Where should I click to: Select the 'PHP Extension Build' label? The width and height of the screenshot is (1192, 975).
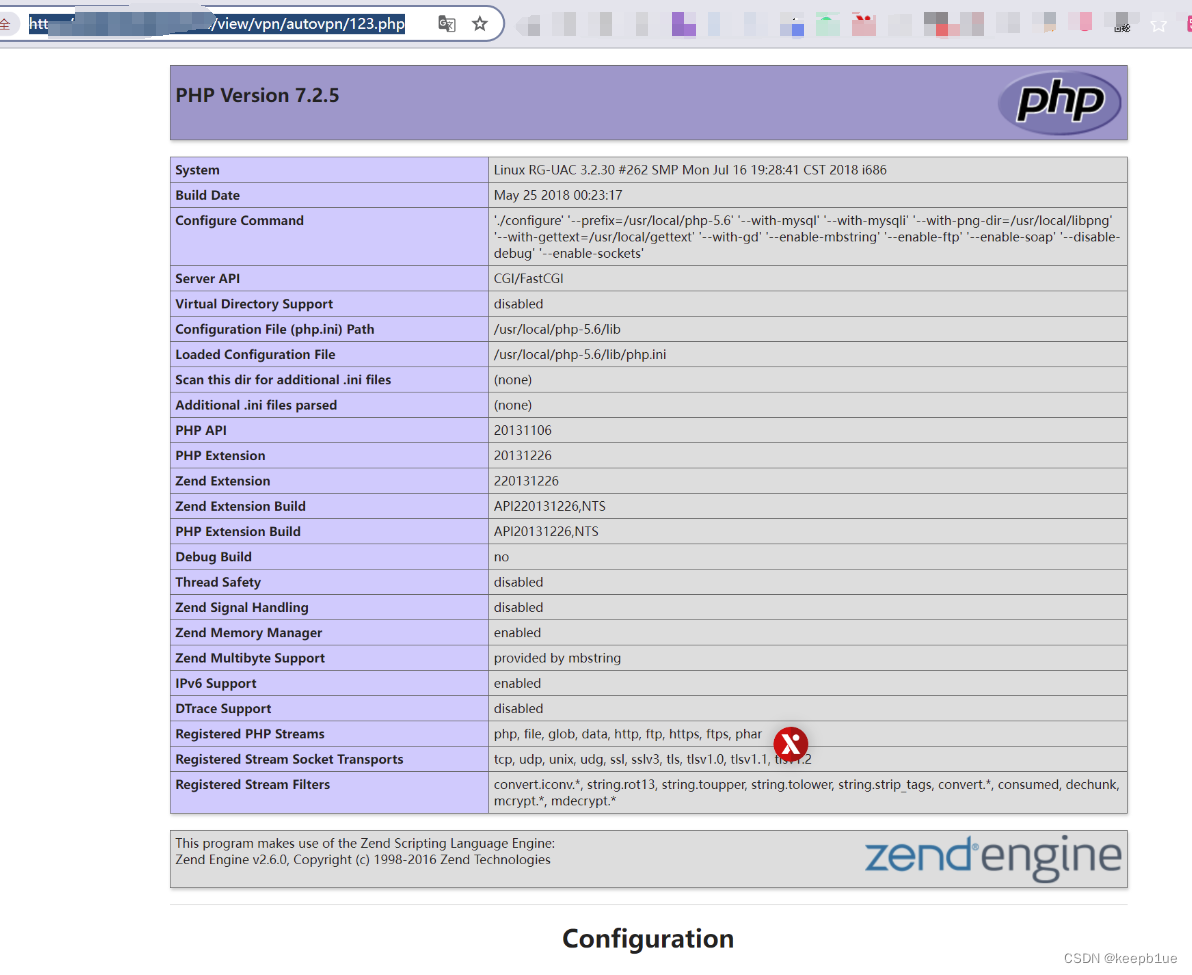click(x=238, y=532)
